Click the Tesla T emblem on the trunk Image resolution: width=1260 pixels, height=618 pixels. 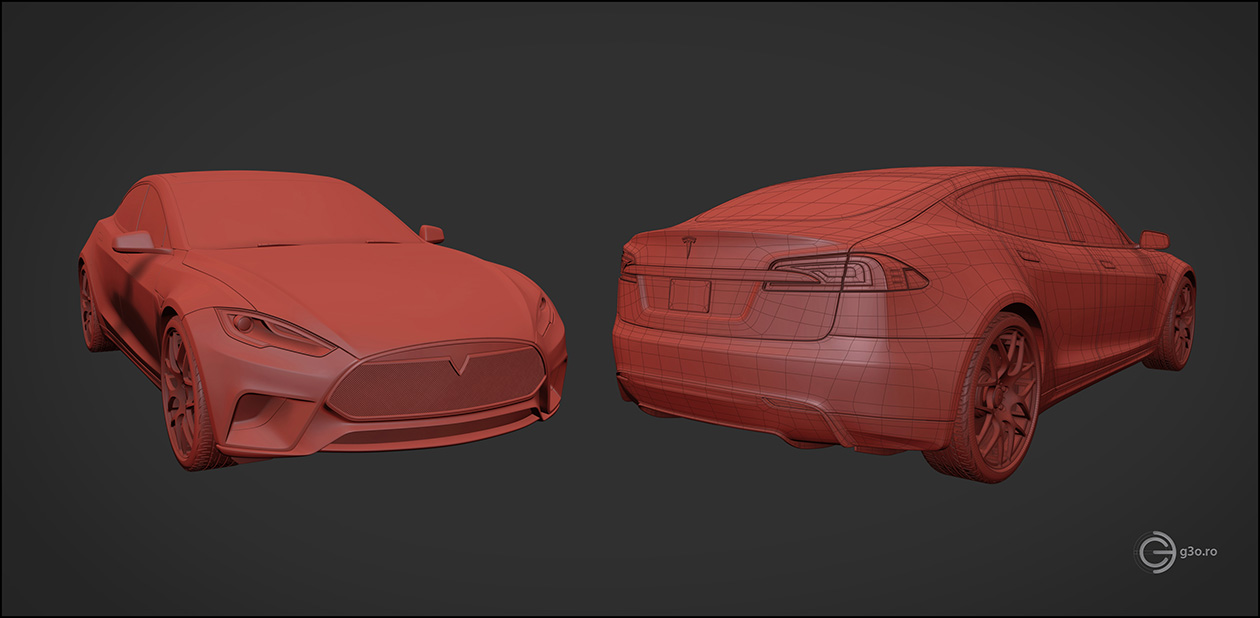coord(688,243)
